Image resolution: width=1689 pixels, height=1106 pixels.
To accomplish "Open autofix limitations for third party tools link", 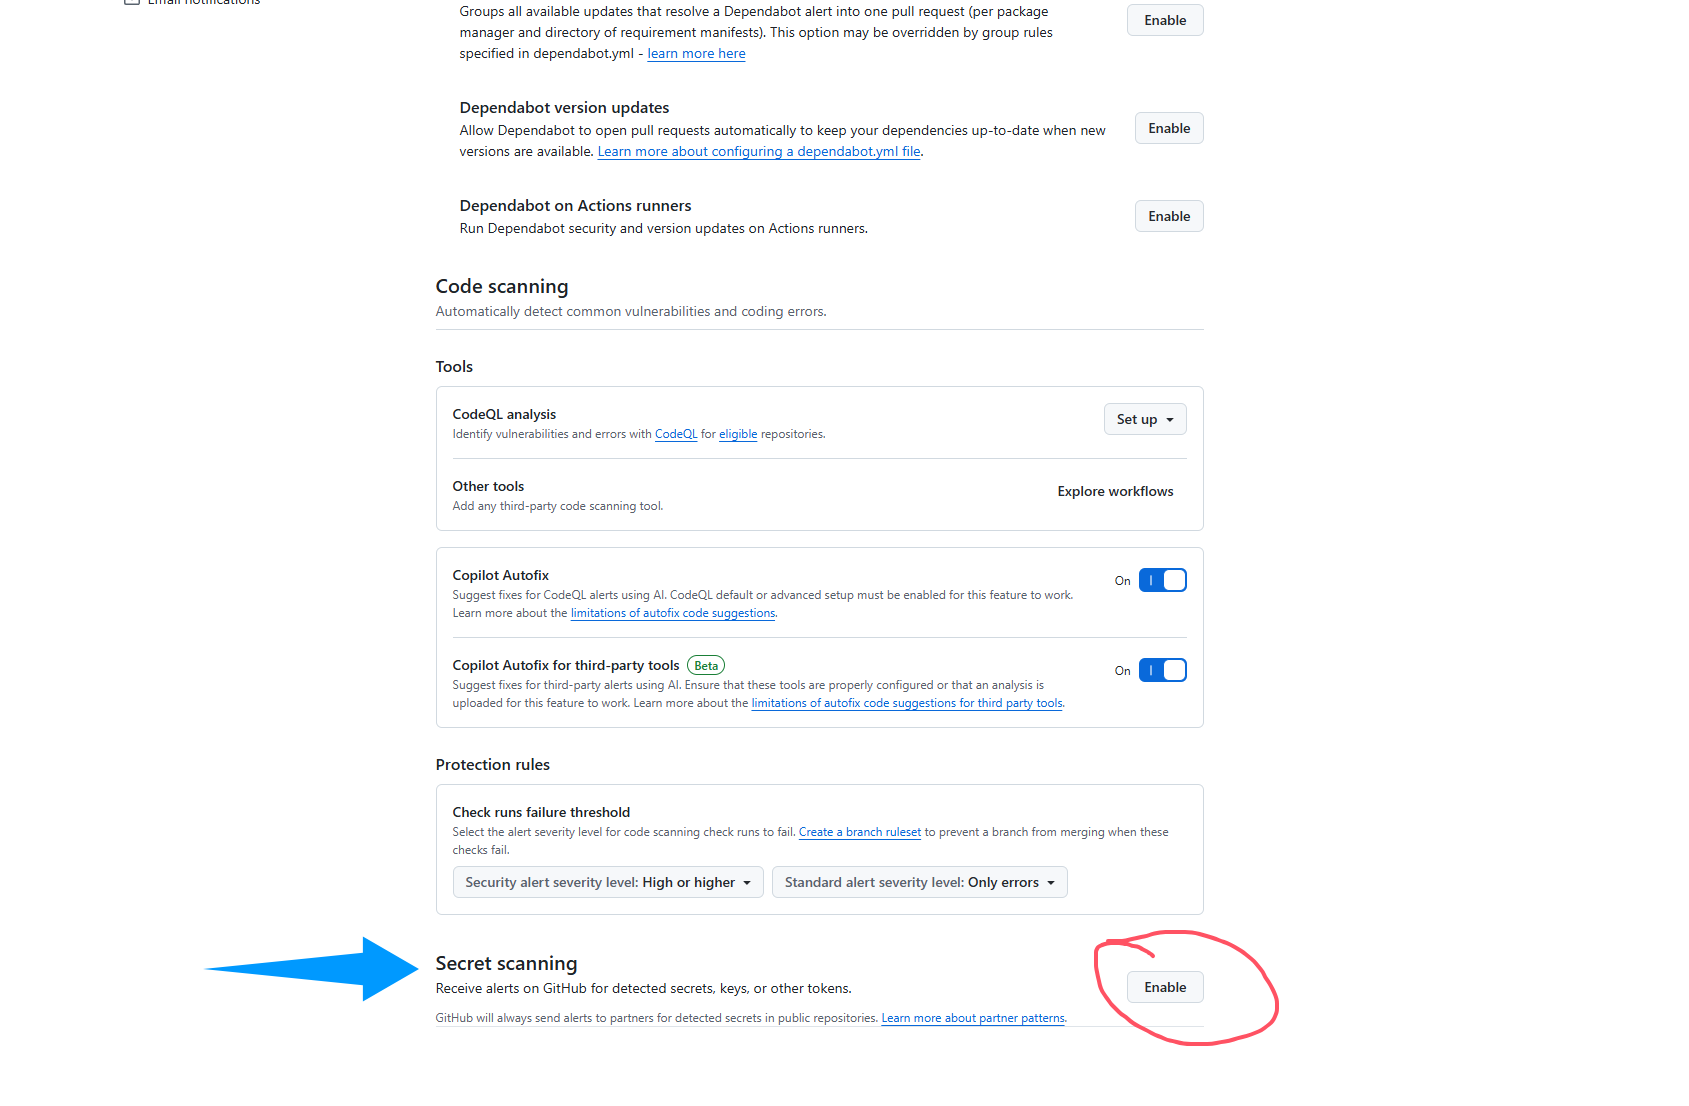I will (907, 704).
